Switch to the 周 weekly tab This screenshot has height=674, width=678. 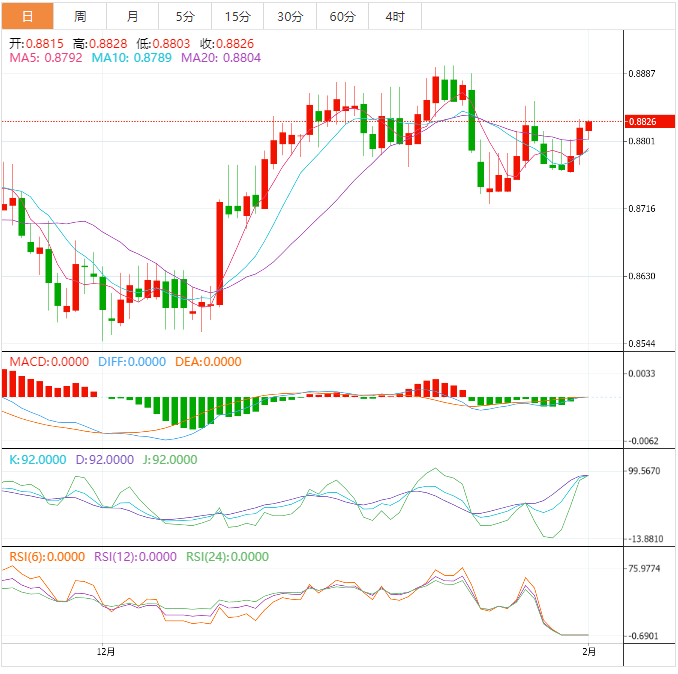coord(80,16)
